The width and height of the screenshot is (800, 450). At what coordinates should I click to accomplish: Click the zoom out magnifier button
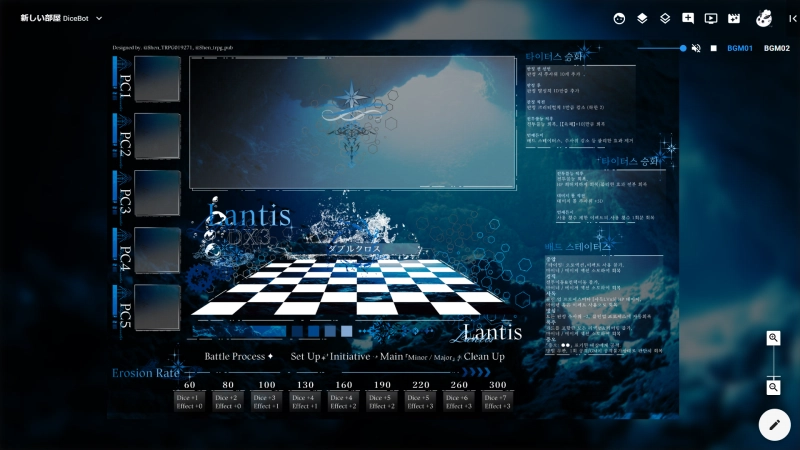773,387
